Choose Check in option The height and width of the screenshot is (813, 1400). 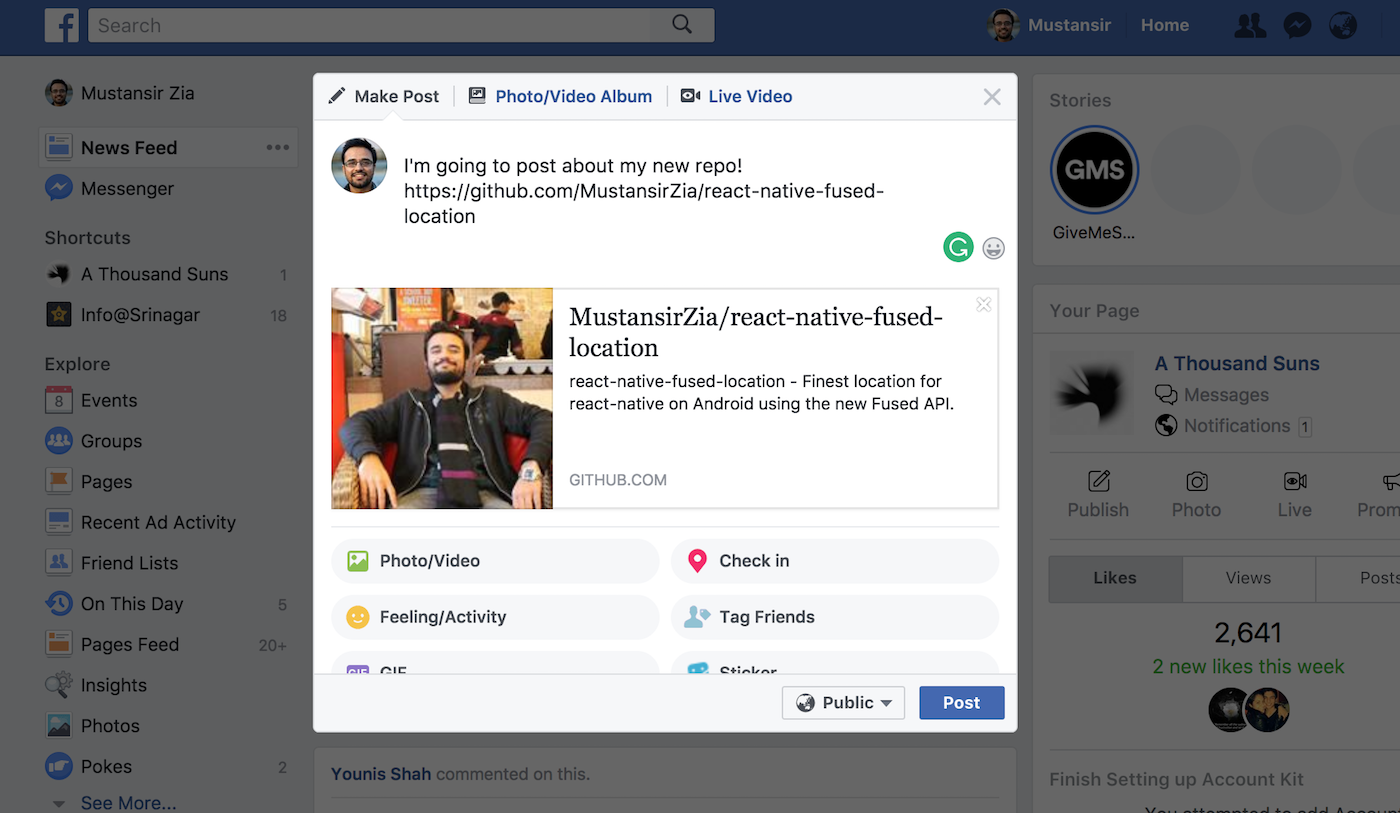click(x=835, y=561)
